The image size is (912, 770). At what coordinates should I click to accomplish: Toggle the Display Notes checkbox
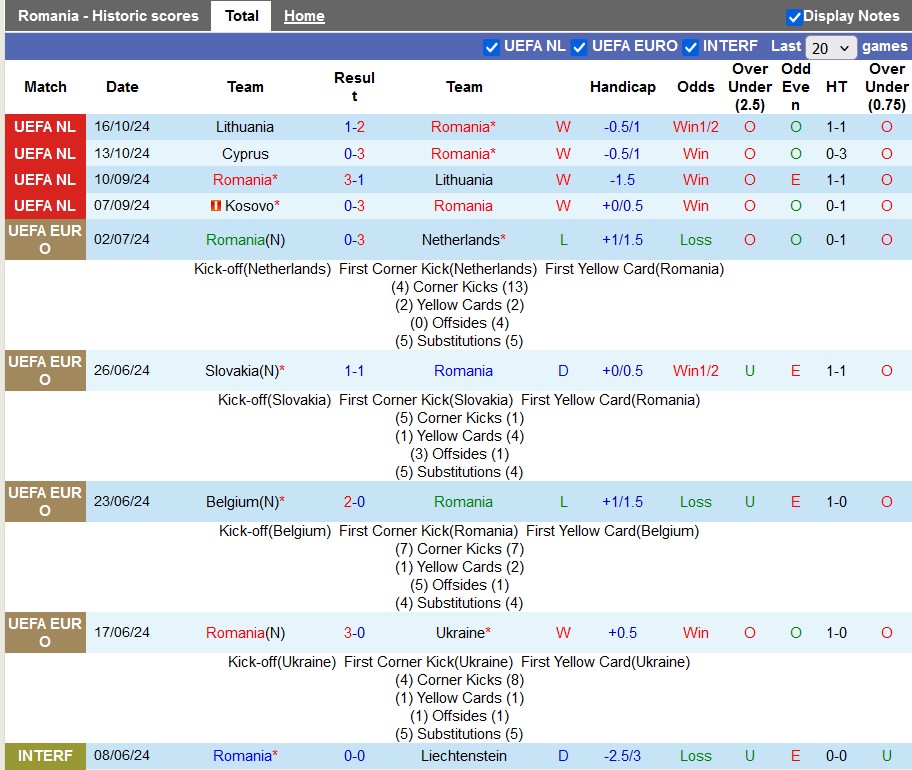point(795,16)
